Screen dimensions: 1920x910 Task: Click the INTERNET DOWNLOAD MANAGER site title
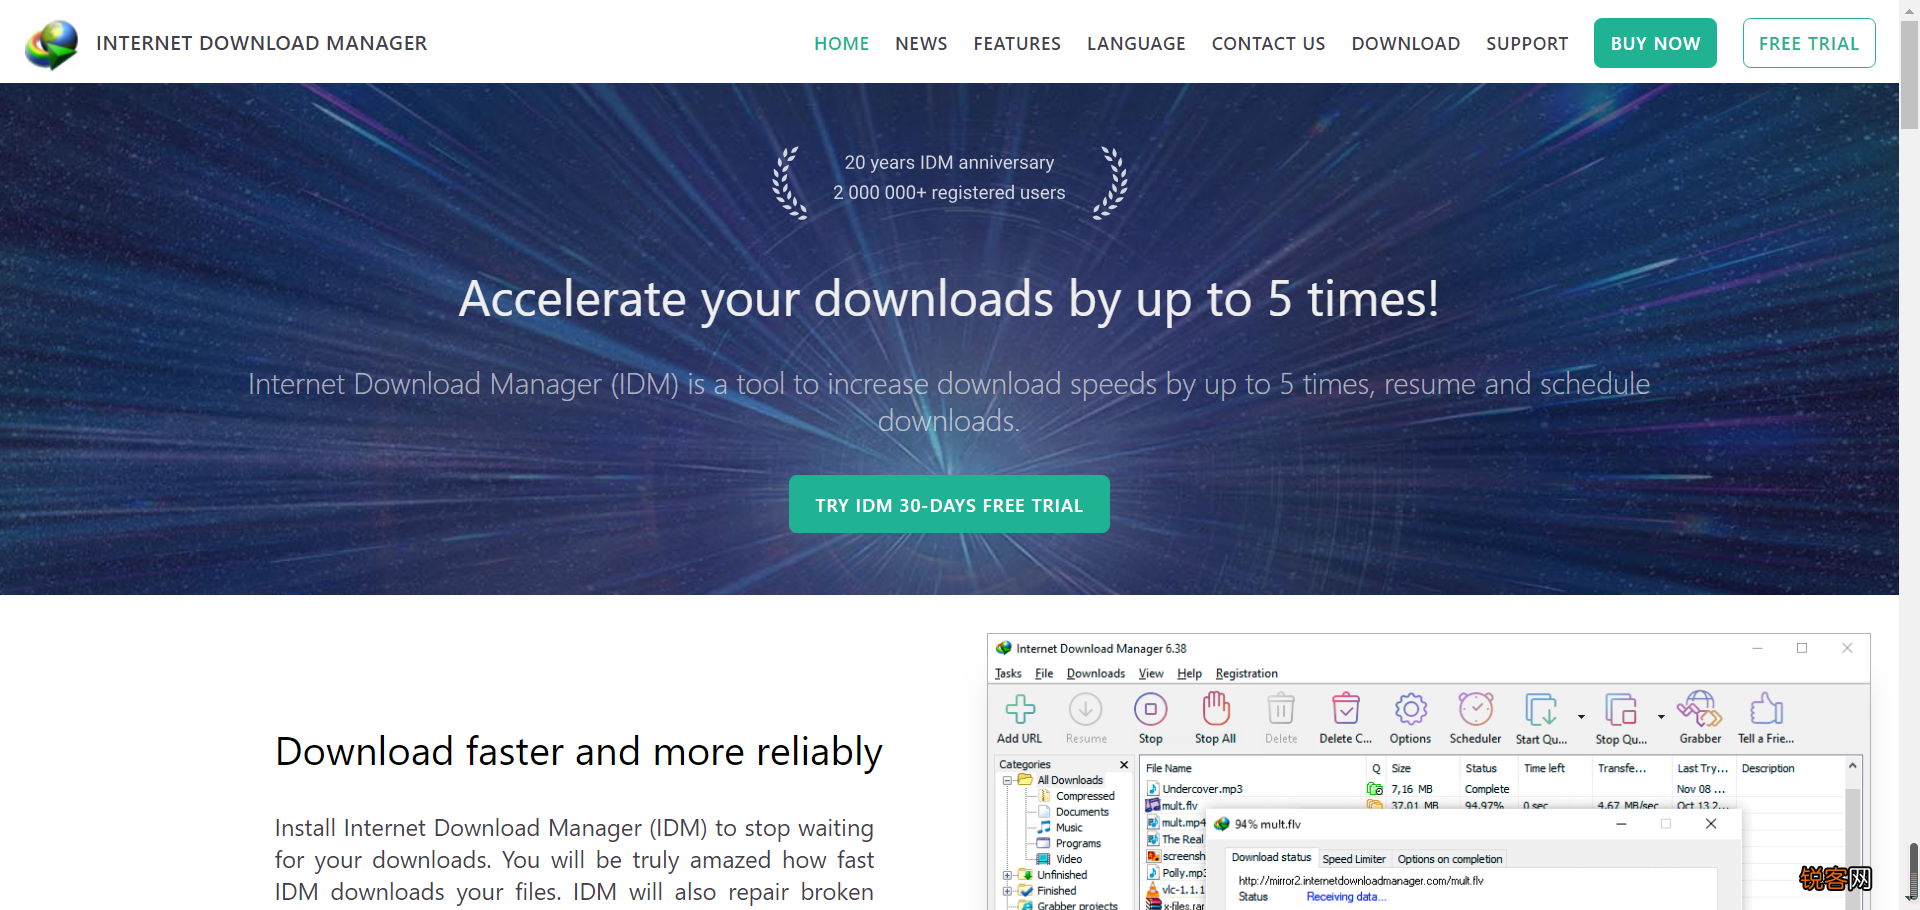[262, 43]
